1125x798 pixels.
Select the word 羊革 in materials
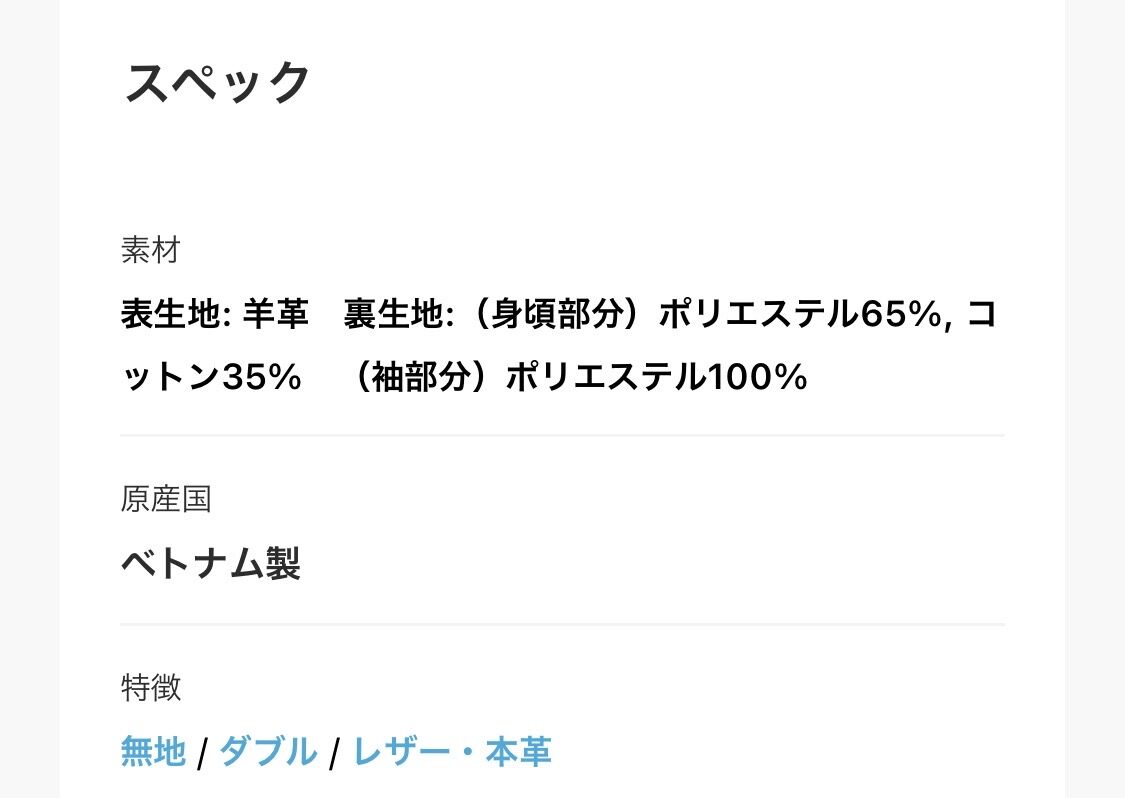pos(275,316)
